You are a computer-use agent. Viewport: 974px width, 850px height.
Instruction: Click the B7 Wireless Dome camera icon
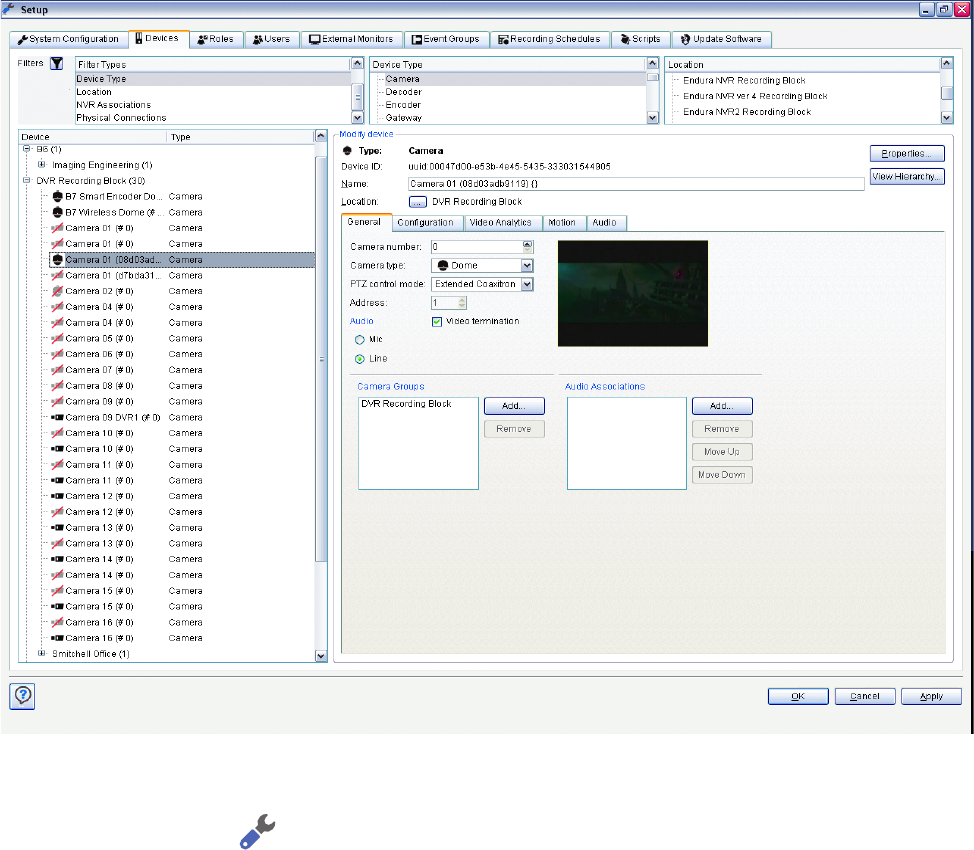click(x=57, y=212)
